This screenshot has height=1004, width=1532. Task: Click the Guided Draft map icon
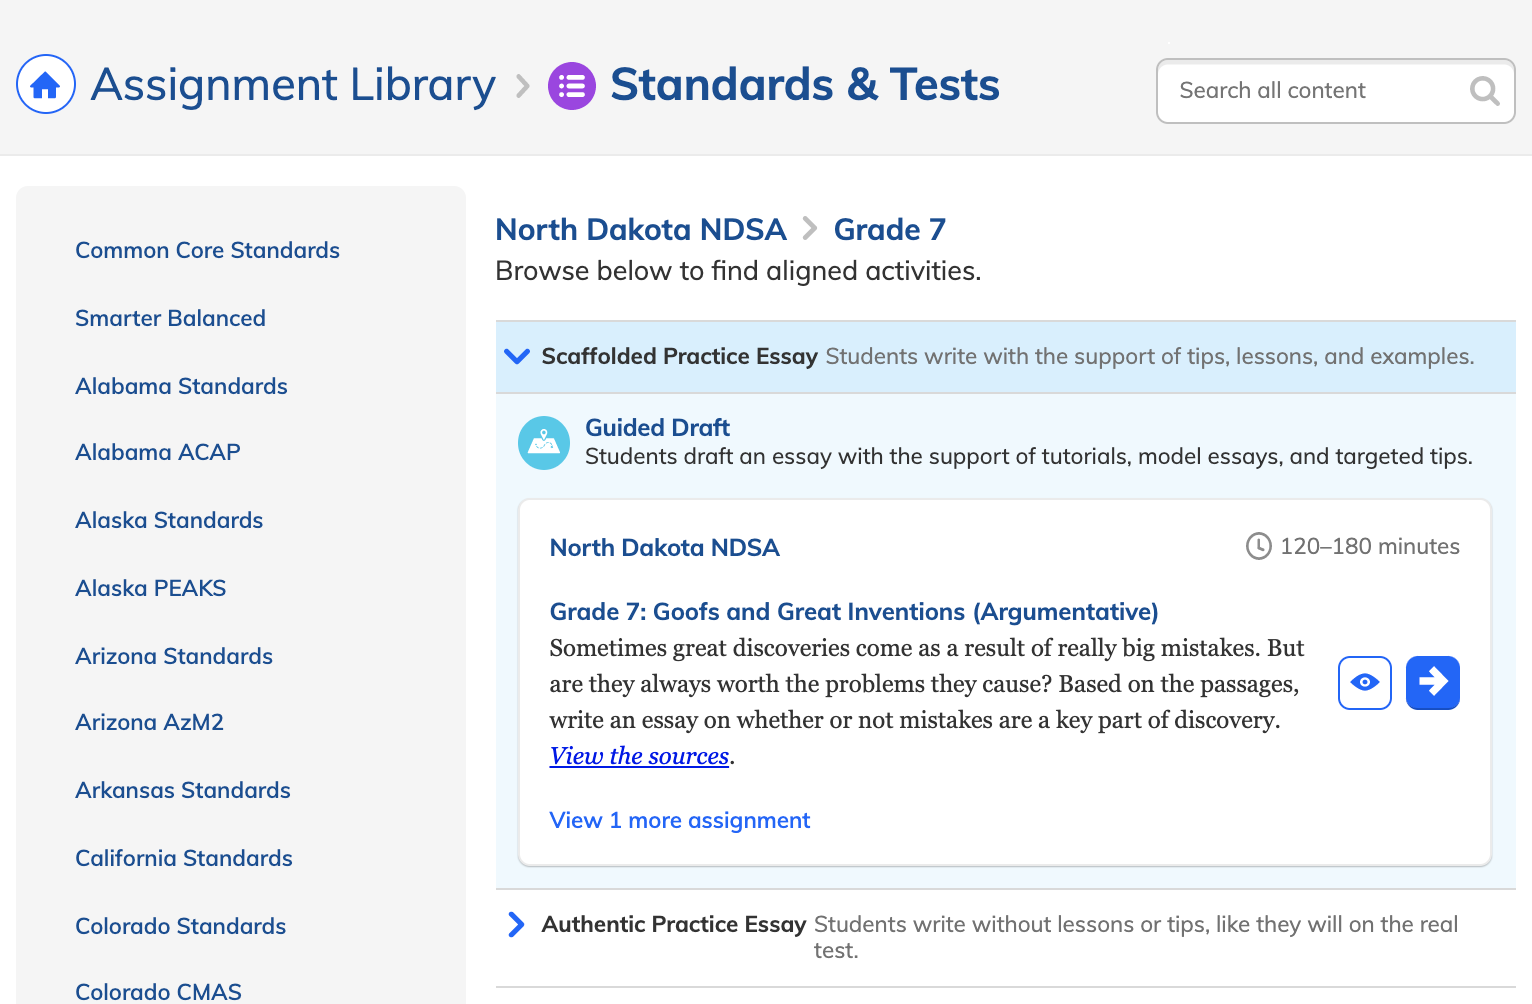[544, 442]
